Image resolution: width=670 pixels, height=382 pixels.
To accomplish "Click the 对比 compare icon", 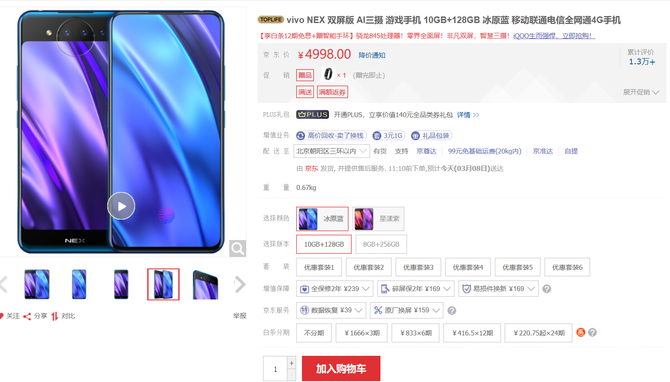I will 55,316.
